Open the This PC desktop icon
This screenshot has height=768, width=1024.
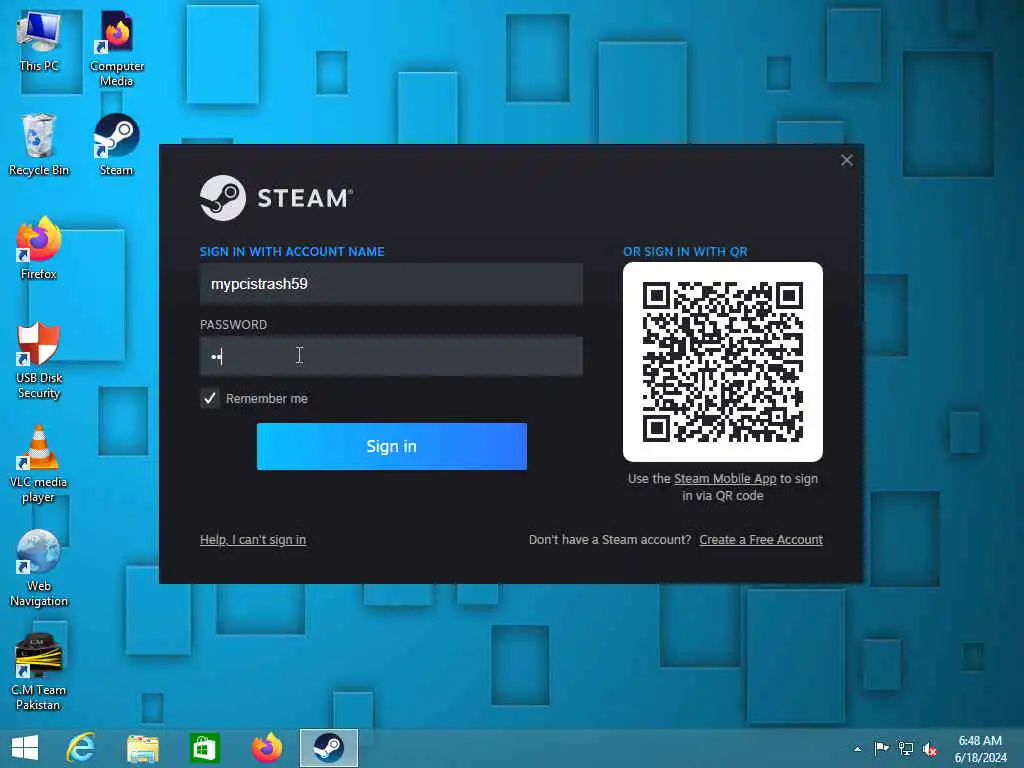(x=39, y=40)
